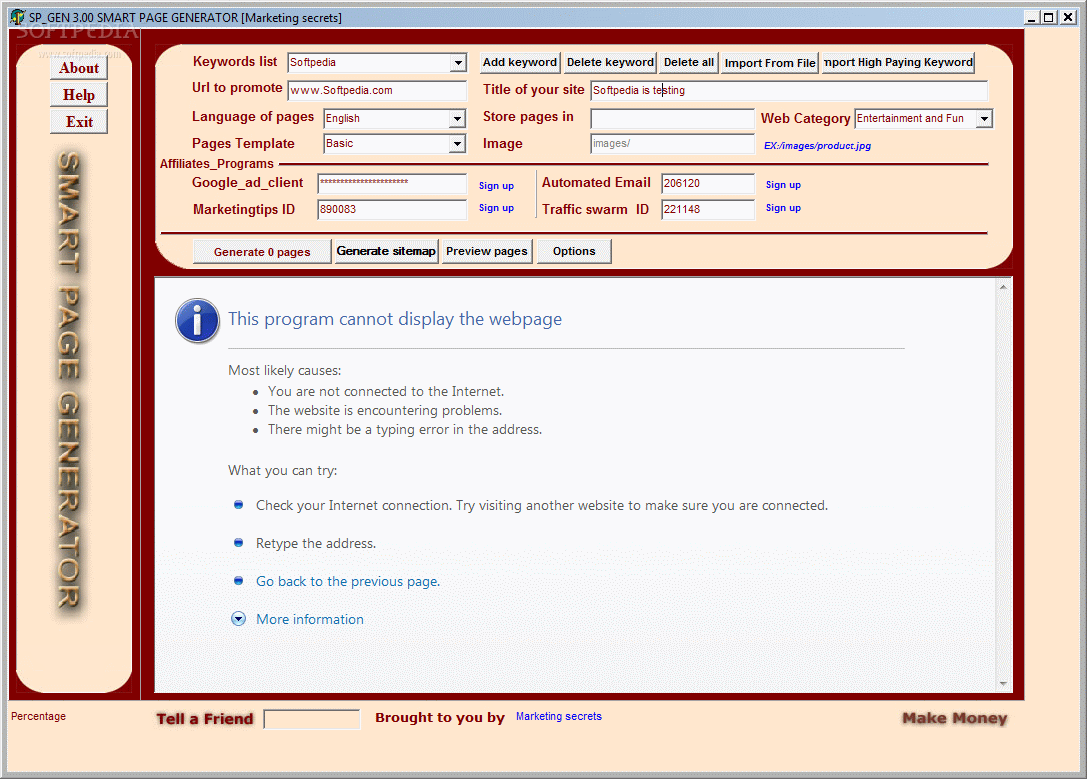
Task: Minimize the SP_GEN window
Action: coord(1031,17)
